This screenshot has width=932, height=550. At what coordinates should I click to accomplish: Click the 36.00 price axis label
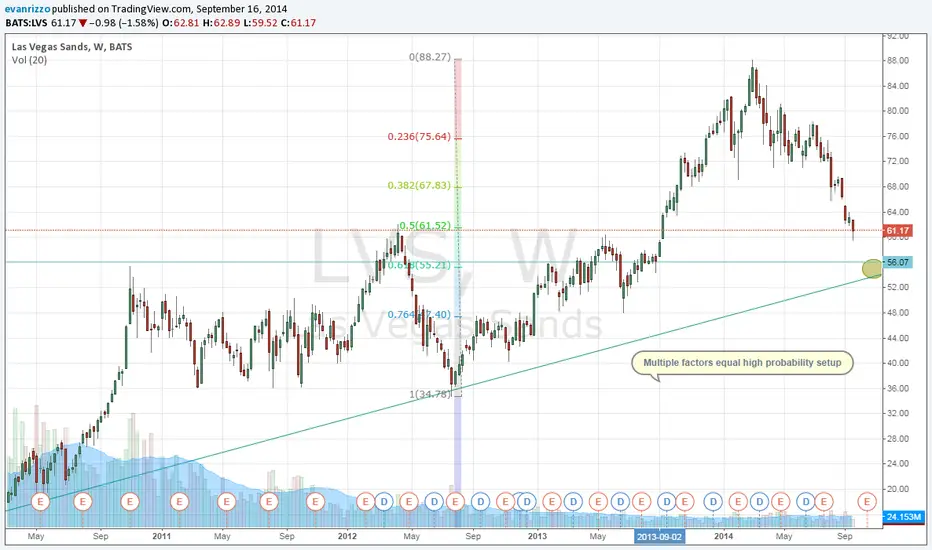898,388
